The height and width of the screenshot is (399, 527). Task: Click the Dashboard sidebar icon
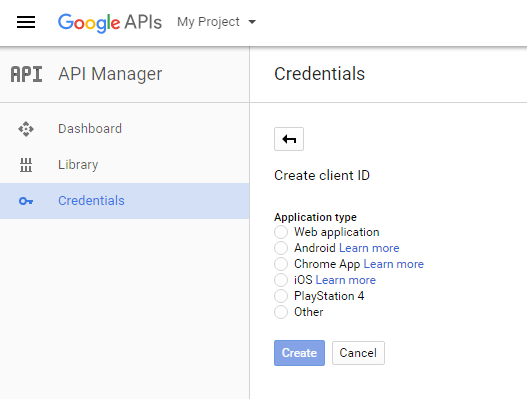pyautogui.click(x=26, y=129)
